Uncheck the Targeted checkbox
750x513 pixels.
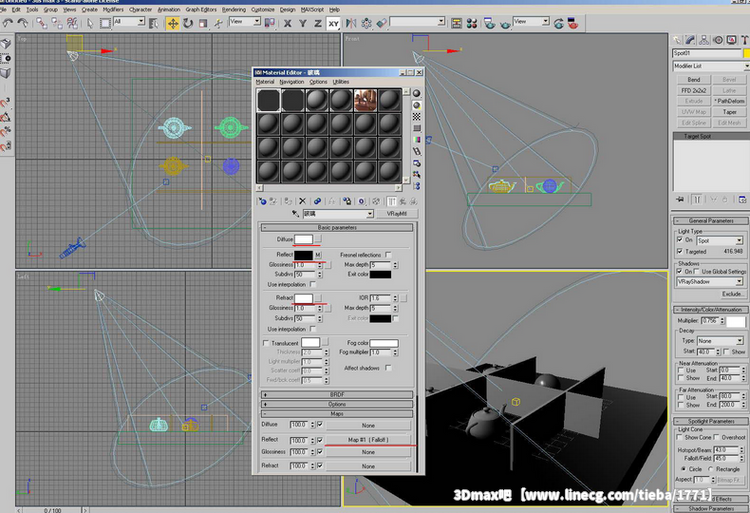[680, 251]
